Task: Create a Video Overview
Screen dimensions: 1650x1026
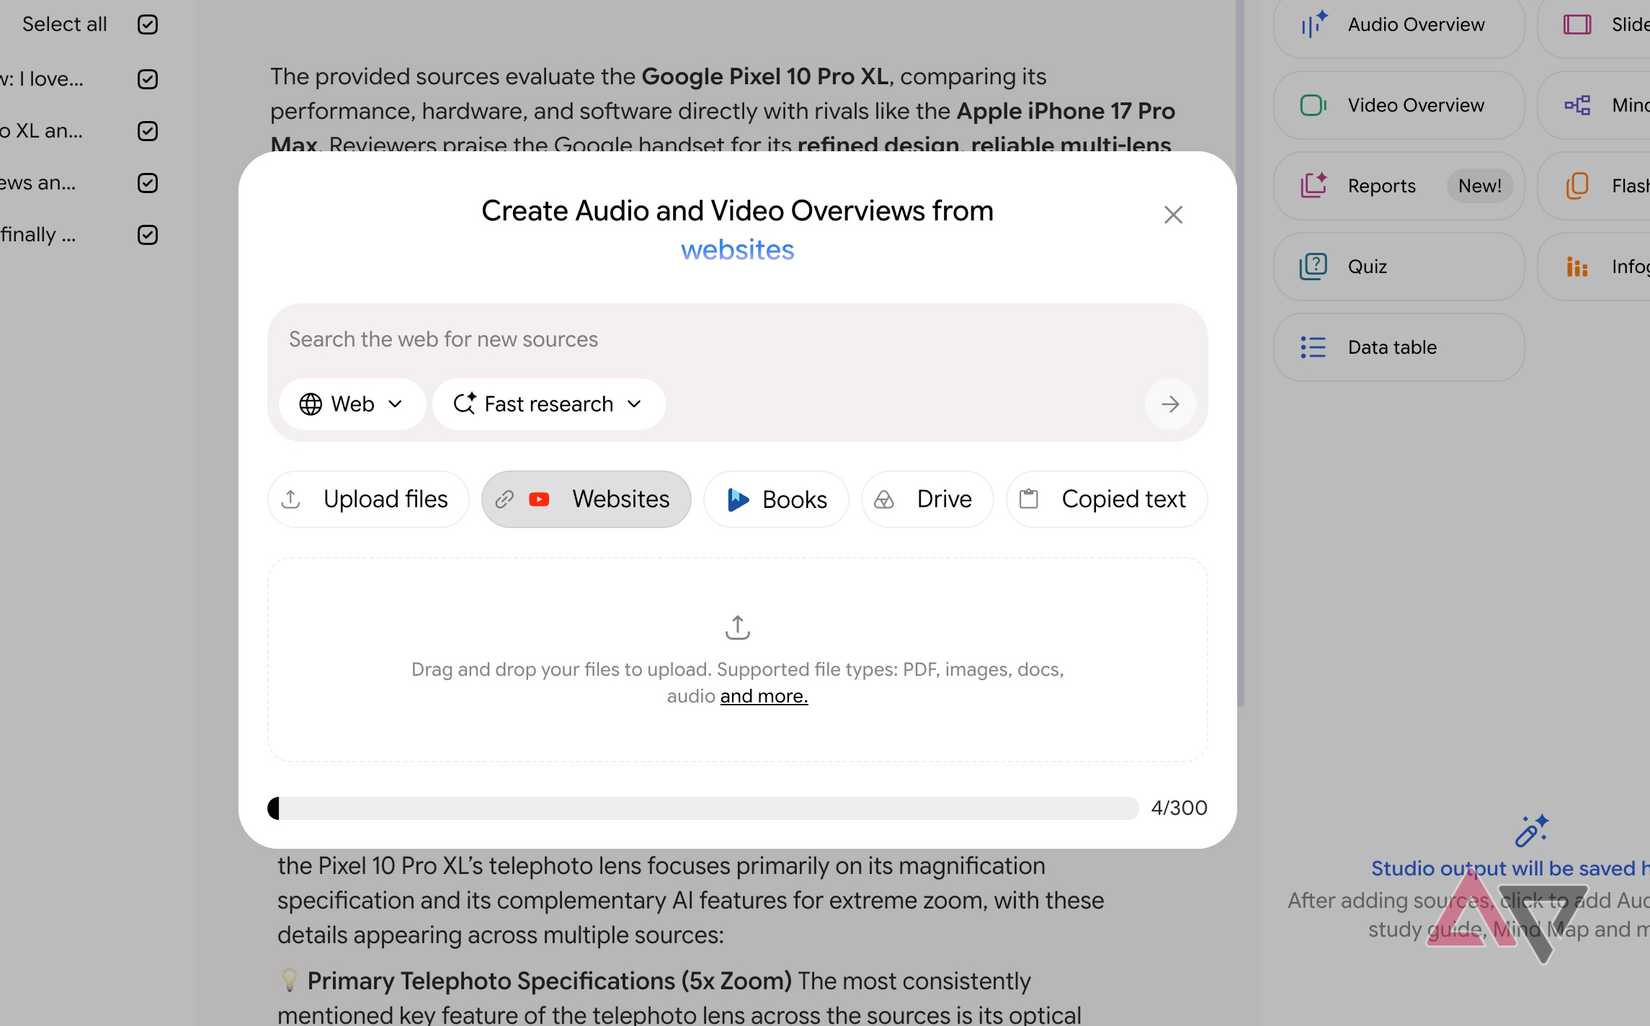Action: 1399,105
